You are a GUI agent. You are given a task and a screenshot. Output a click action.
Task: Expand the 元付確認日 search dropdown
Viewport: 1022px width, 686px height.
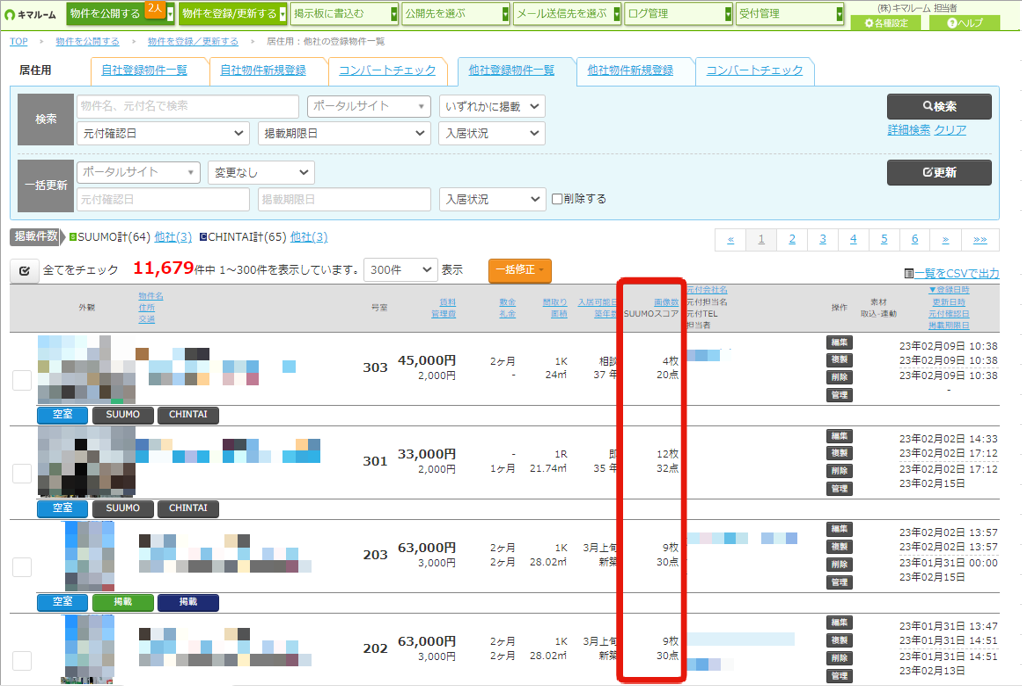point(163,133)
